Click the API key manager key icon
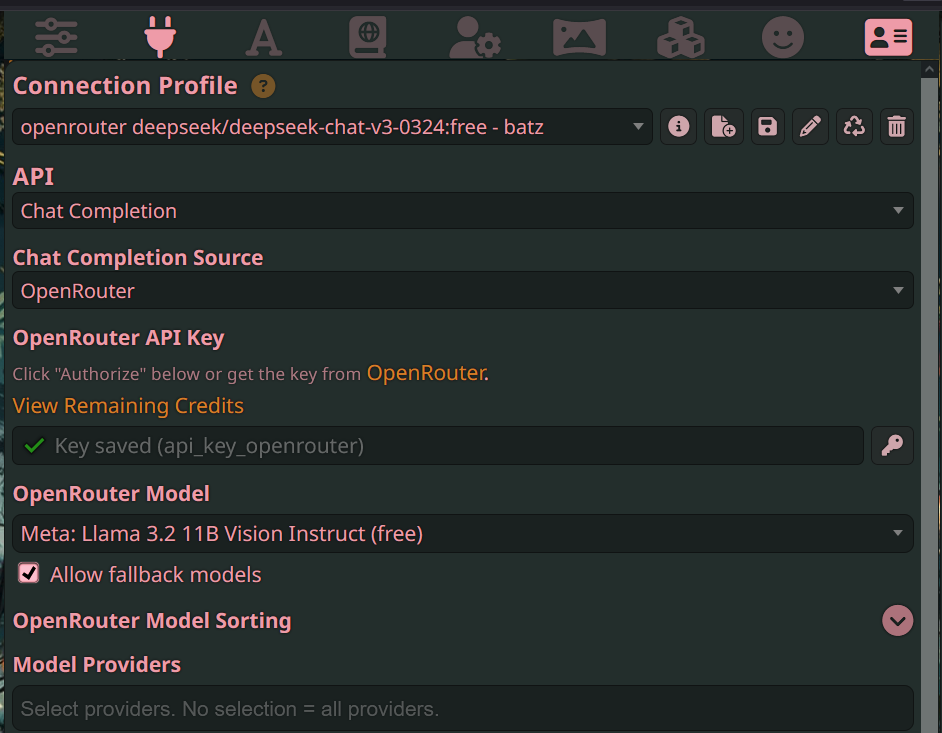 892,445
